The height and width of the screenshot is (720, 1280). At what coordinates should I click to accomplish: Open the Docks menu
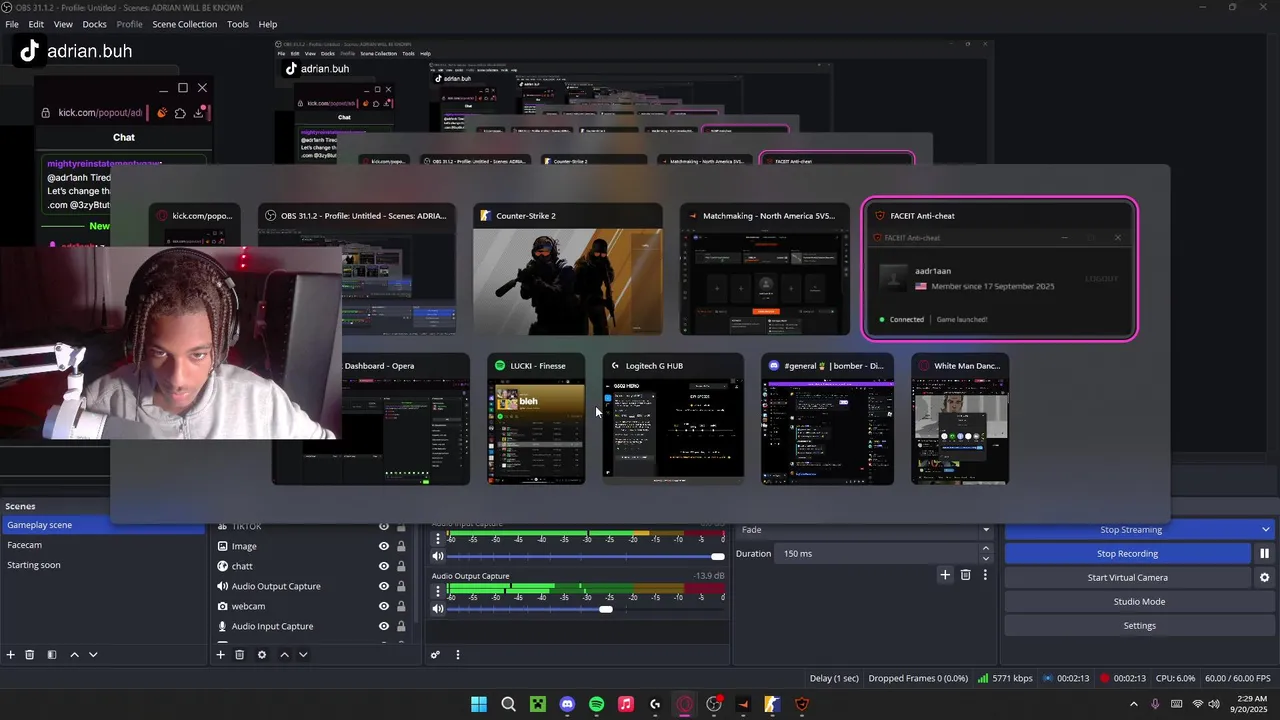coord(94,24)
